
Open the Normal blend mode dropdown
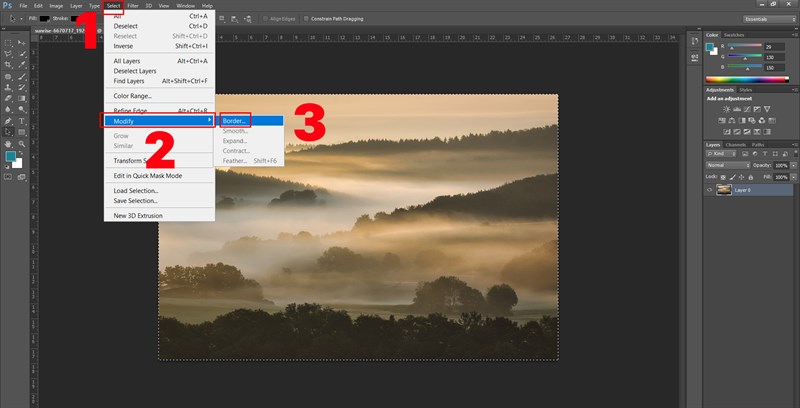tap(726, 164)
